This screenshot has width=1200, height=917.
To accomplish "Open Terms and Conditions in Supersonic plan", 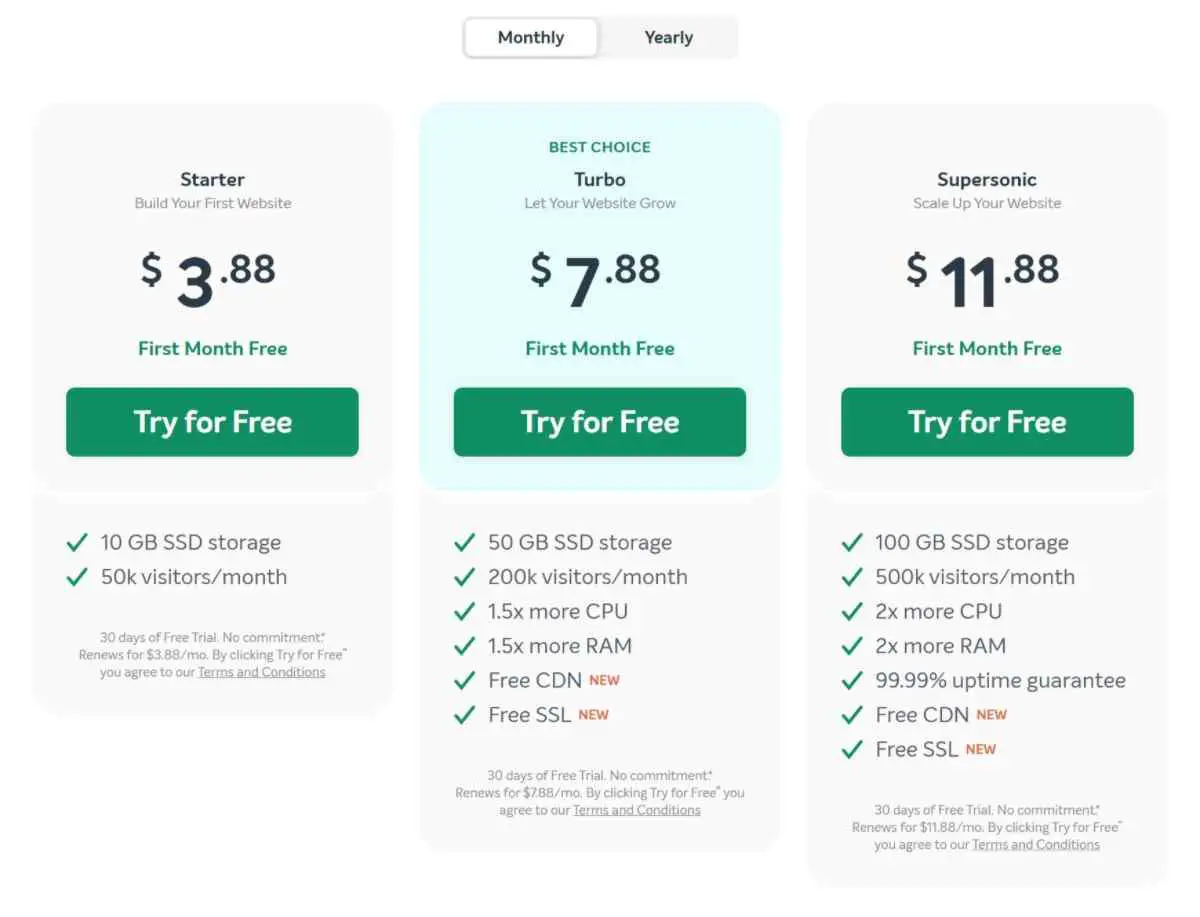I will point(1036,845).
